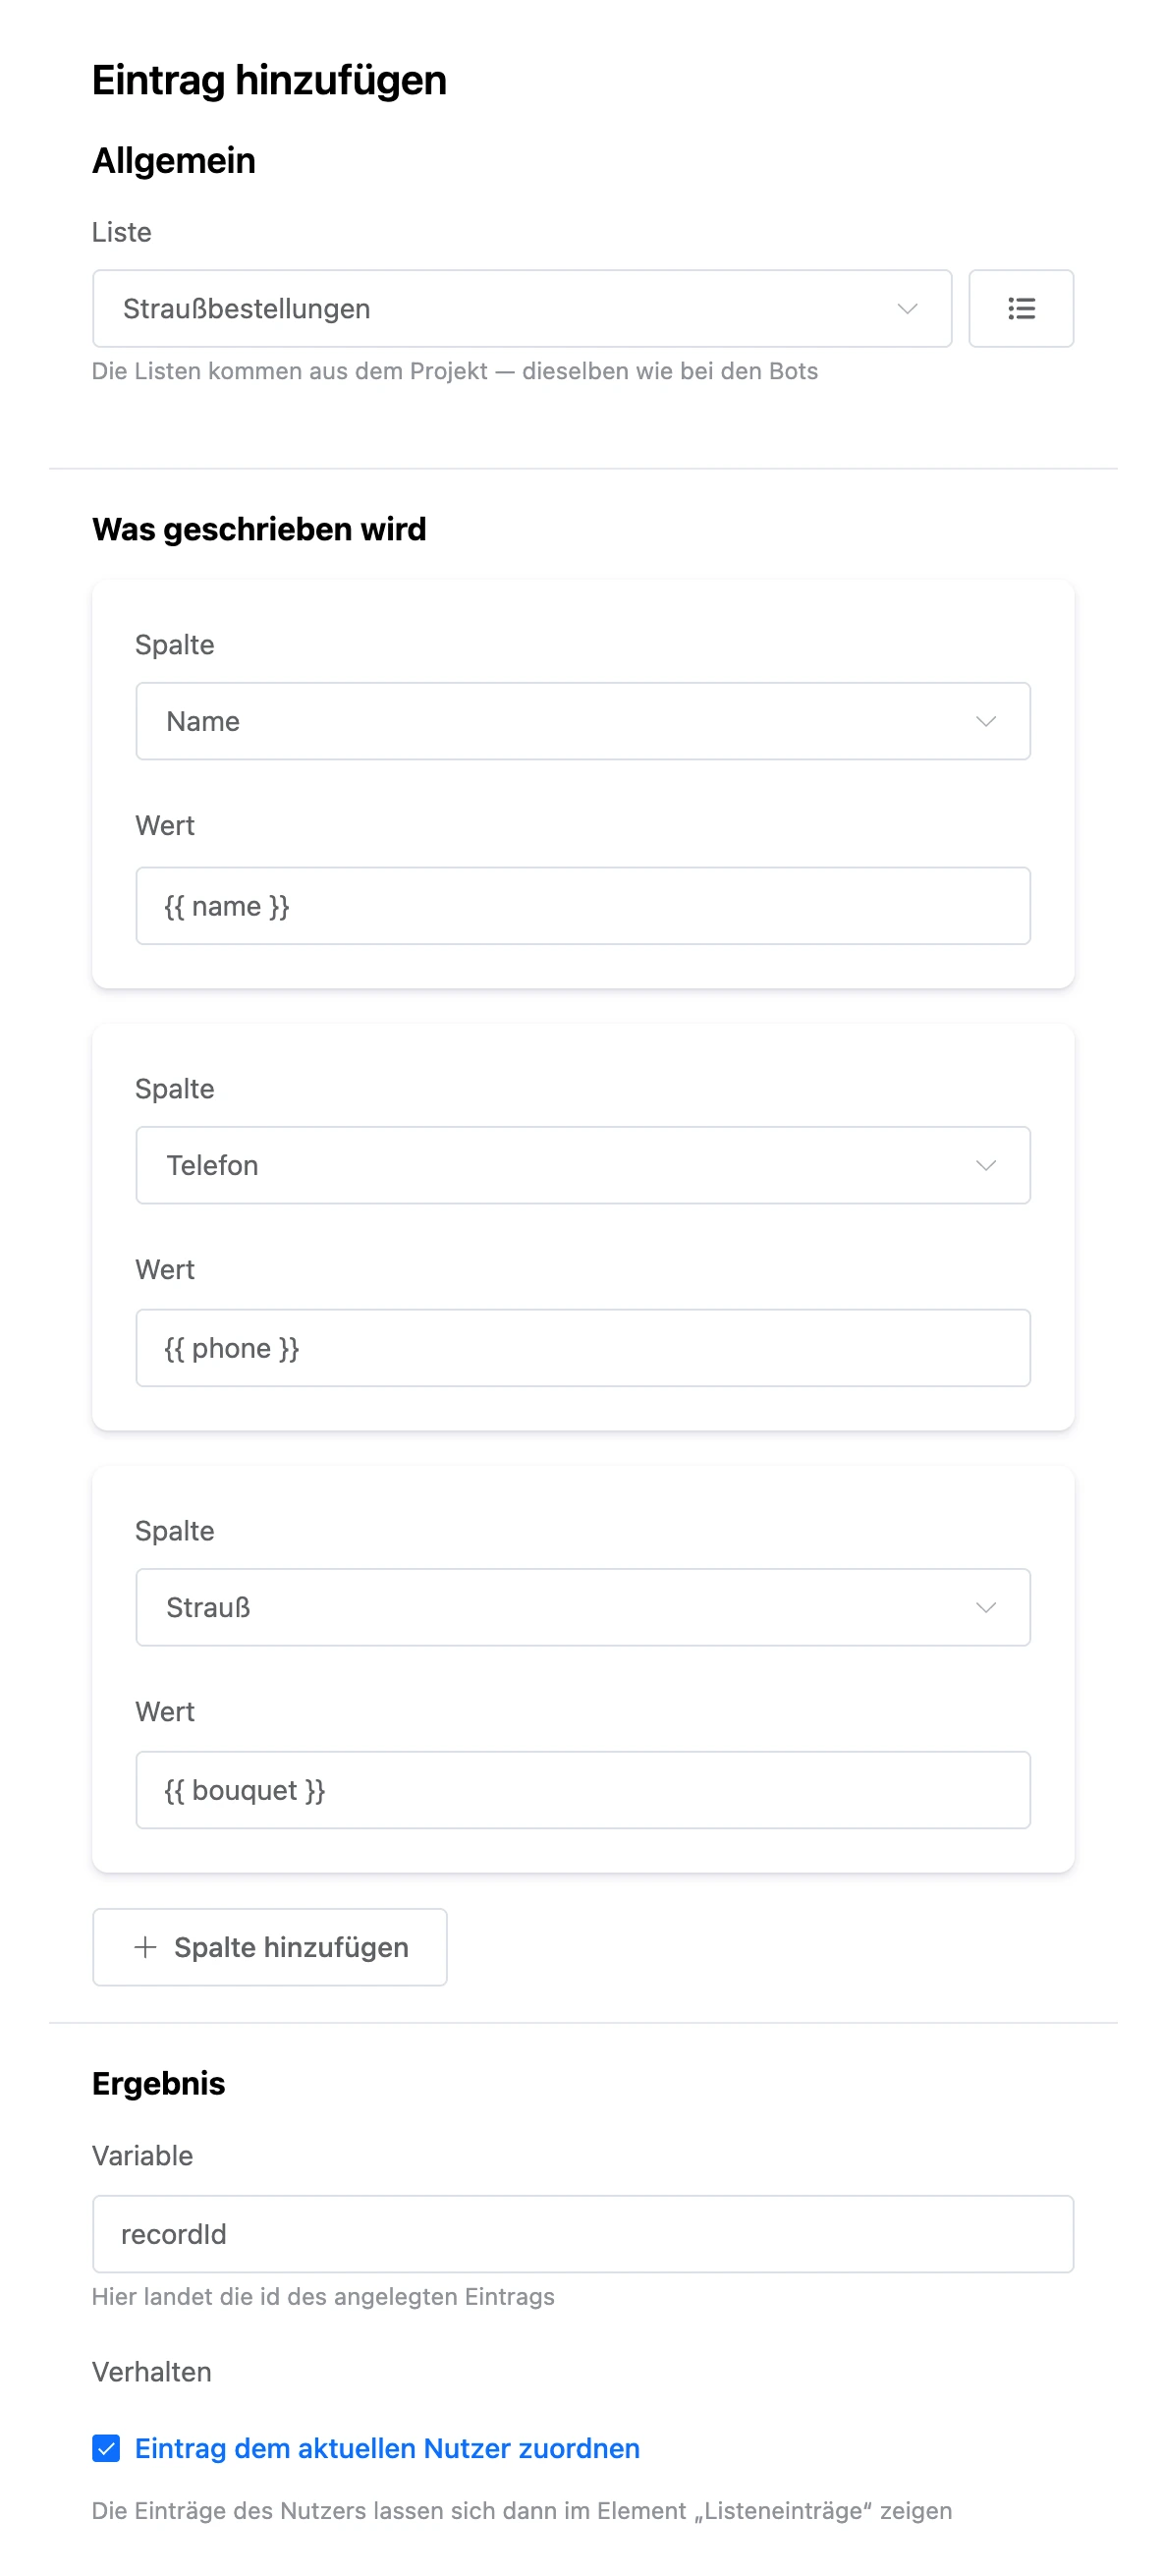Focus the {{ bouquet }} value field
The width and height of the screenshot is (1163, 2576).
[582, 1789]
